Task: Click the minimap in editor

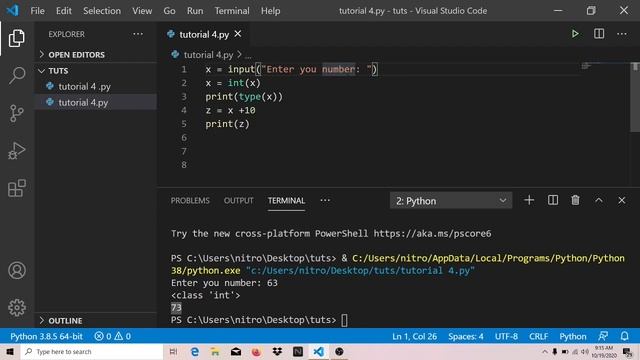Action: click(604, 67)
